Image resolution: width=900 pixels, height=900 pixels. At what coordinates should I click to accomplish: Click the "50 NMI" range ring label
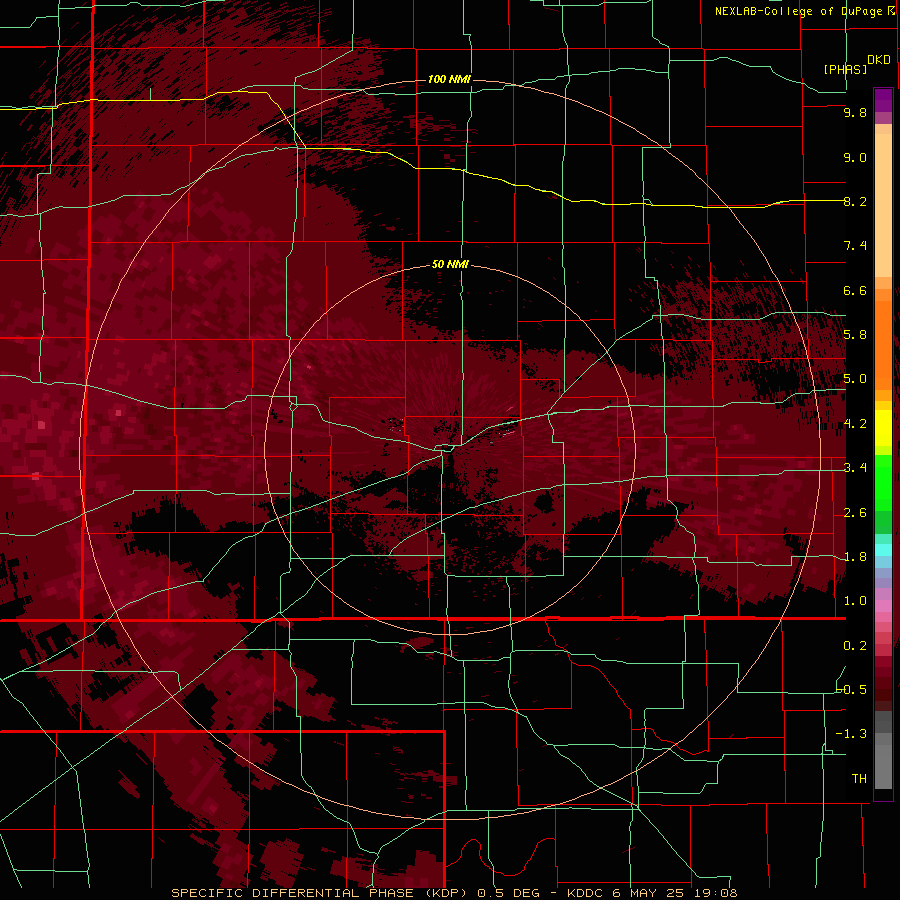(x=450, y=264)
